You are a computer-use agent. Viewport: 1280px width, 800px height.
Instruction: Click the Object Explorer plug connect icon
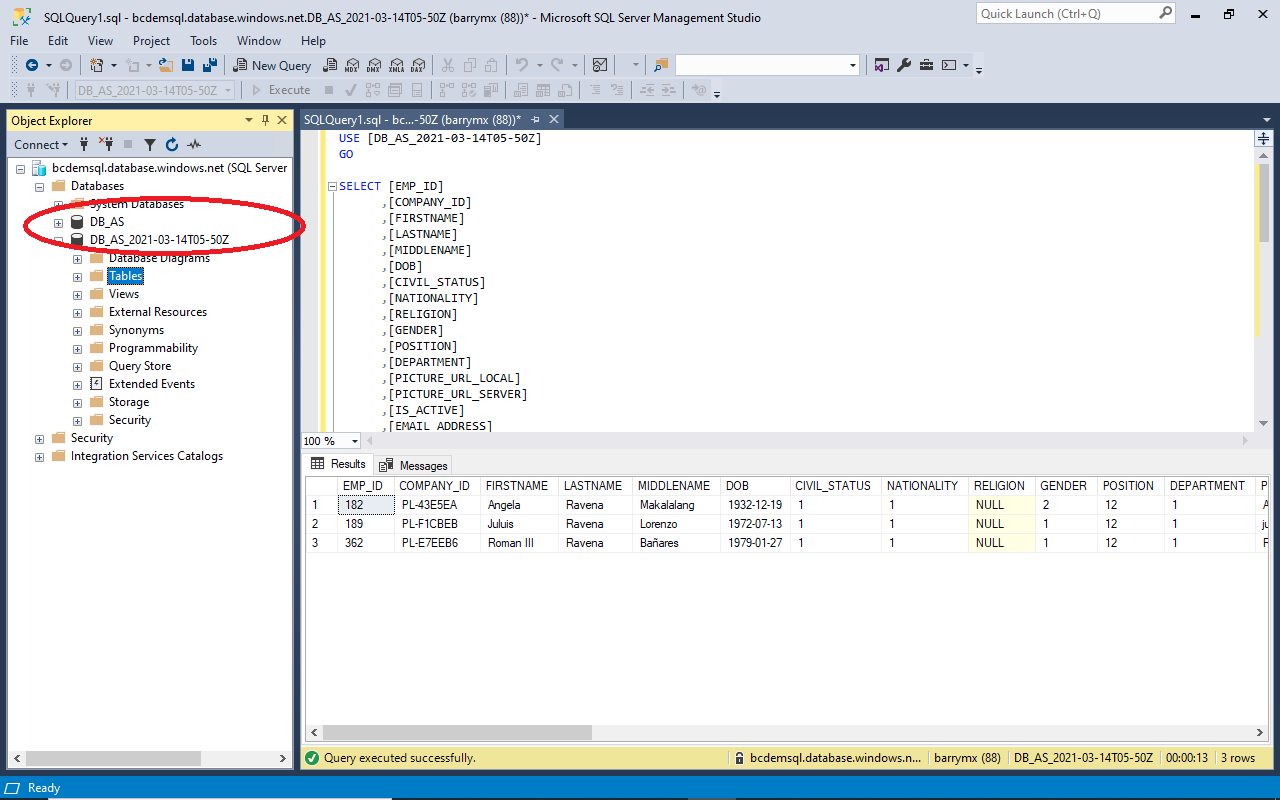(84, 144)
